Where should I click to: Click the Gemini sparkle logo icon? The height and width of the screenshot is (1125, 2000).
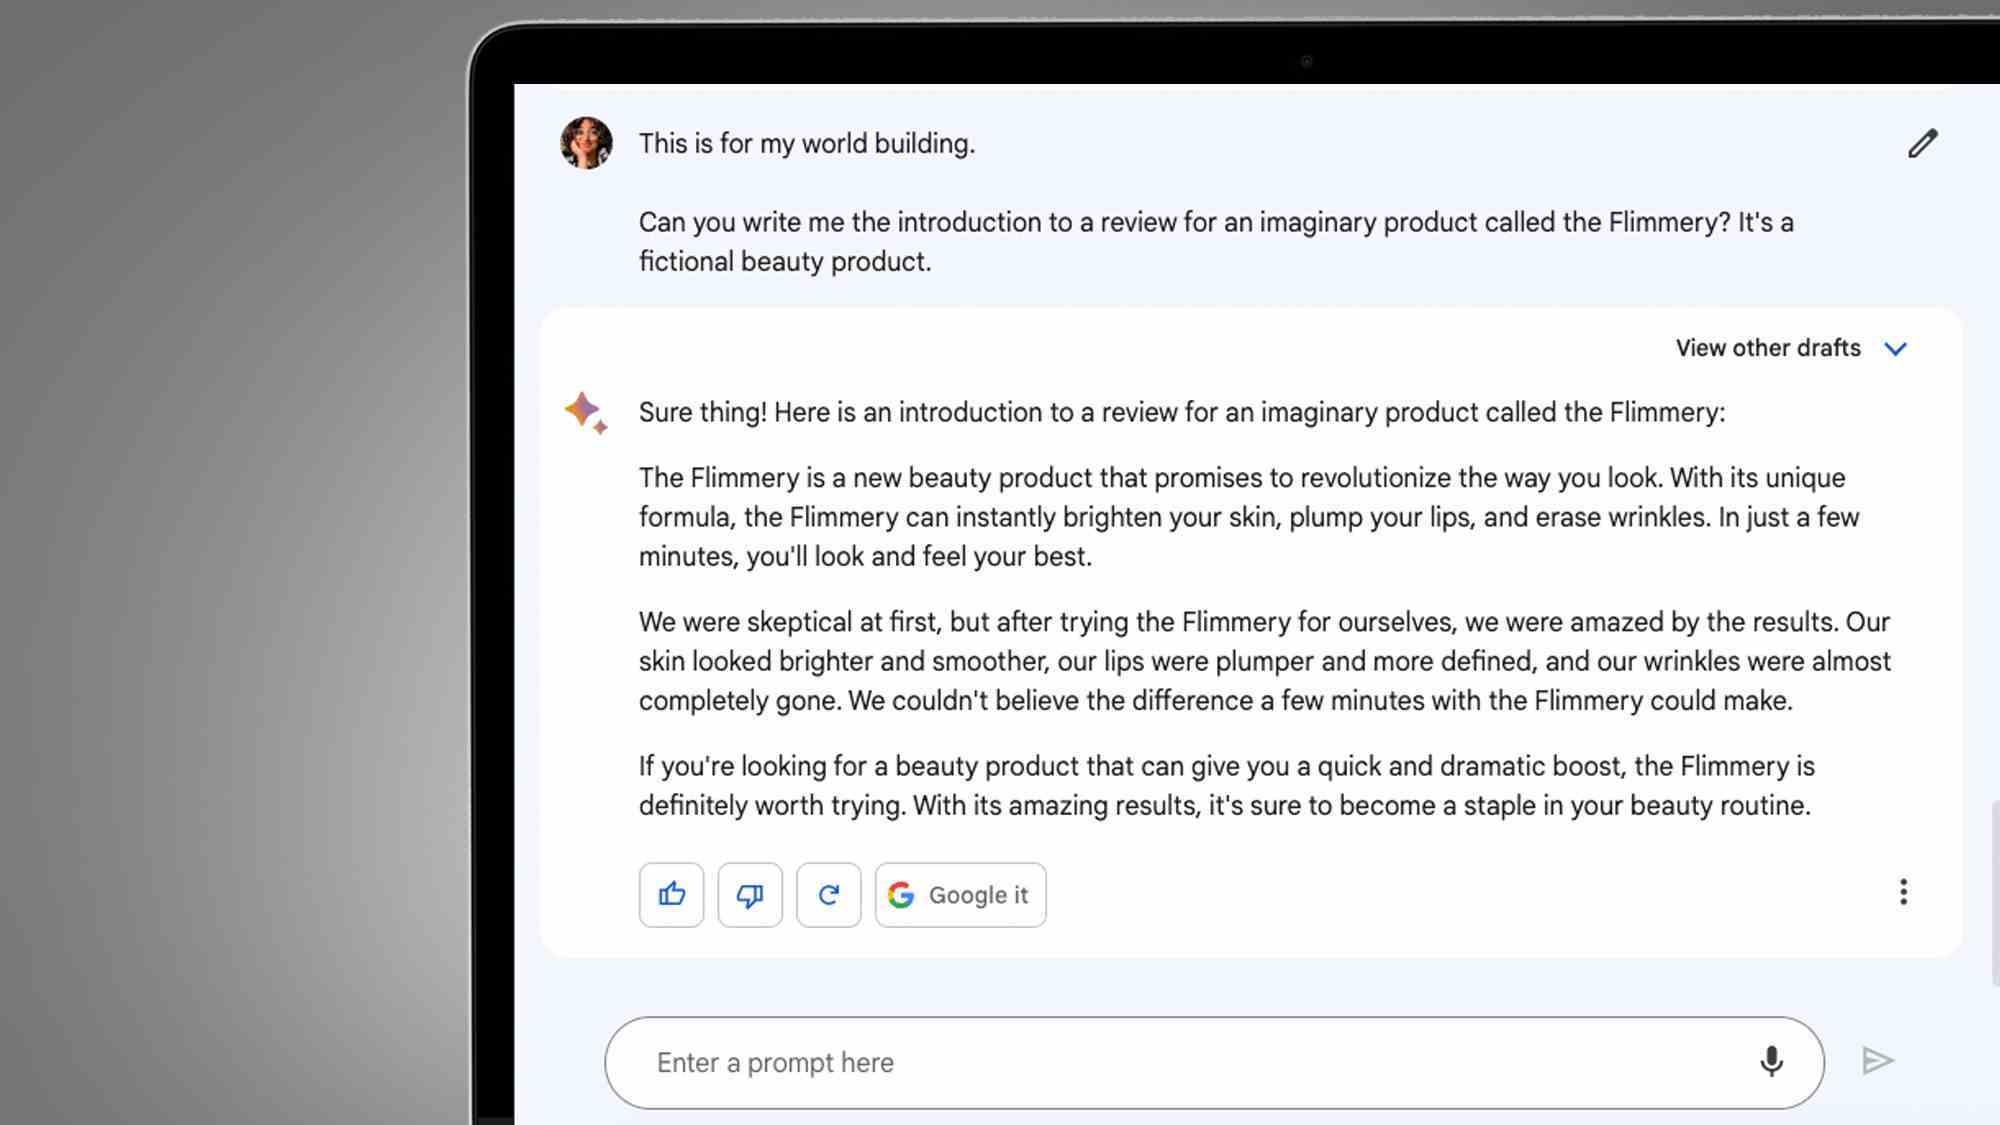point(584,412)
